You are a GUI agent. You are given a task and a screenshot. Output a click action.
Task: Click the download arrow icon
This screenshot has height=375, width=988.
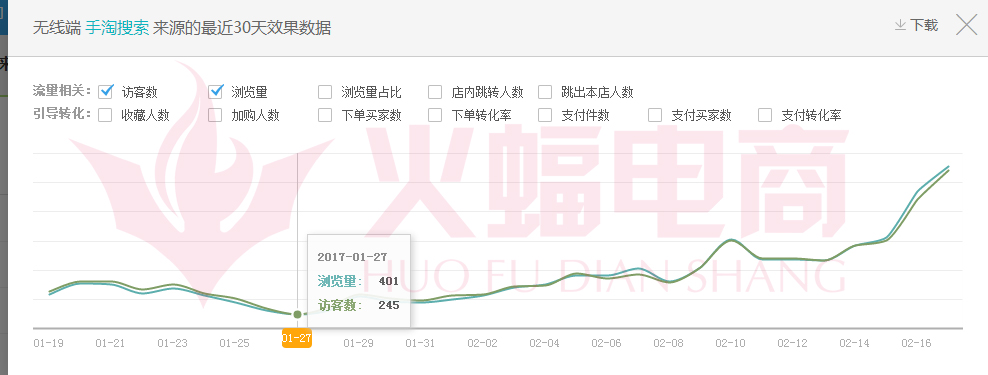tap(900, 25)
